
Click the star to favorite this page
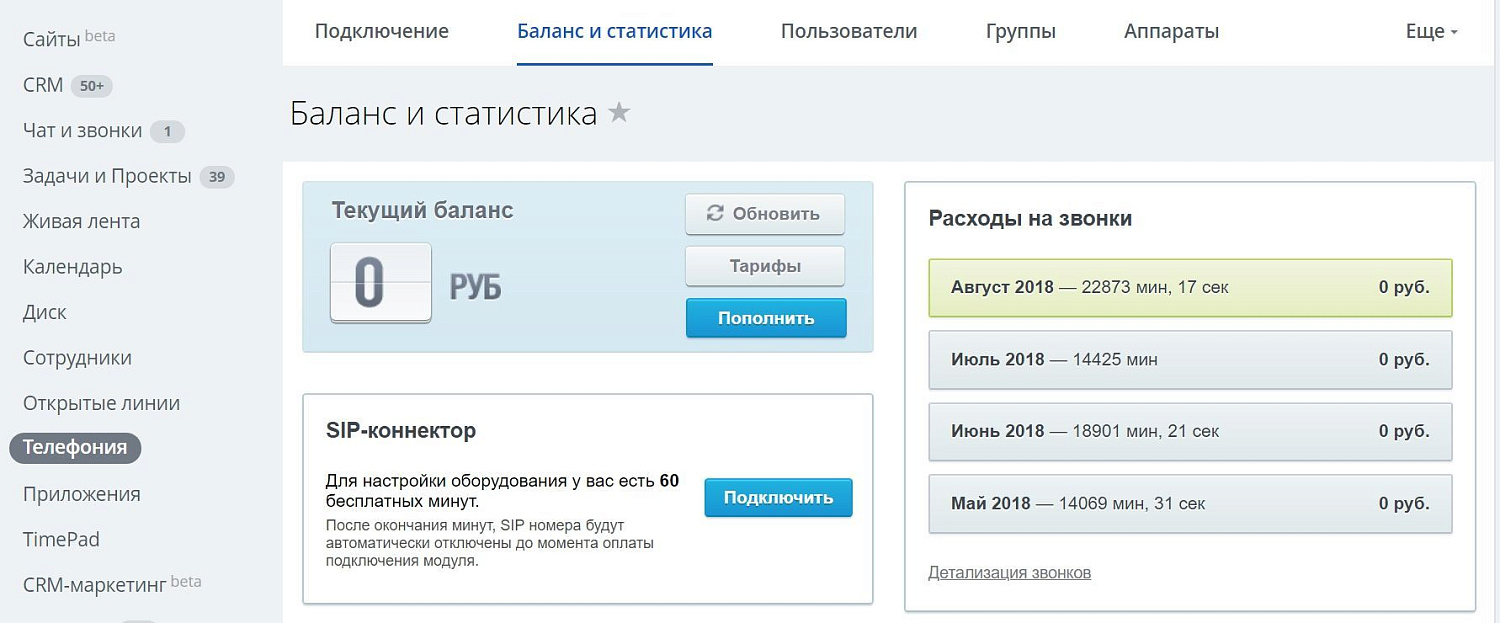pos(619,113)
